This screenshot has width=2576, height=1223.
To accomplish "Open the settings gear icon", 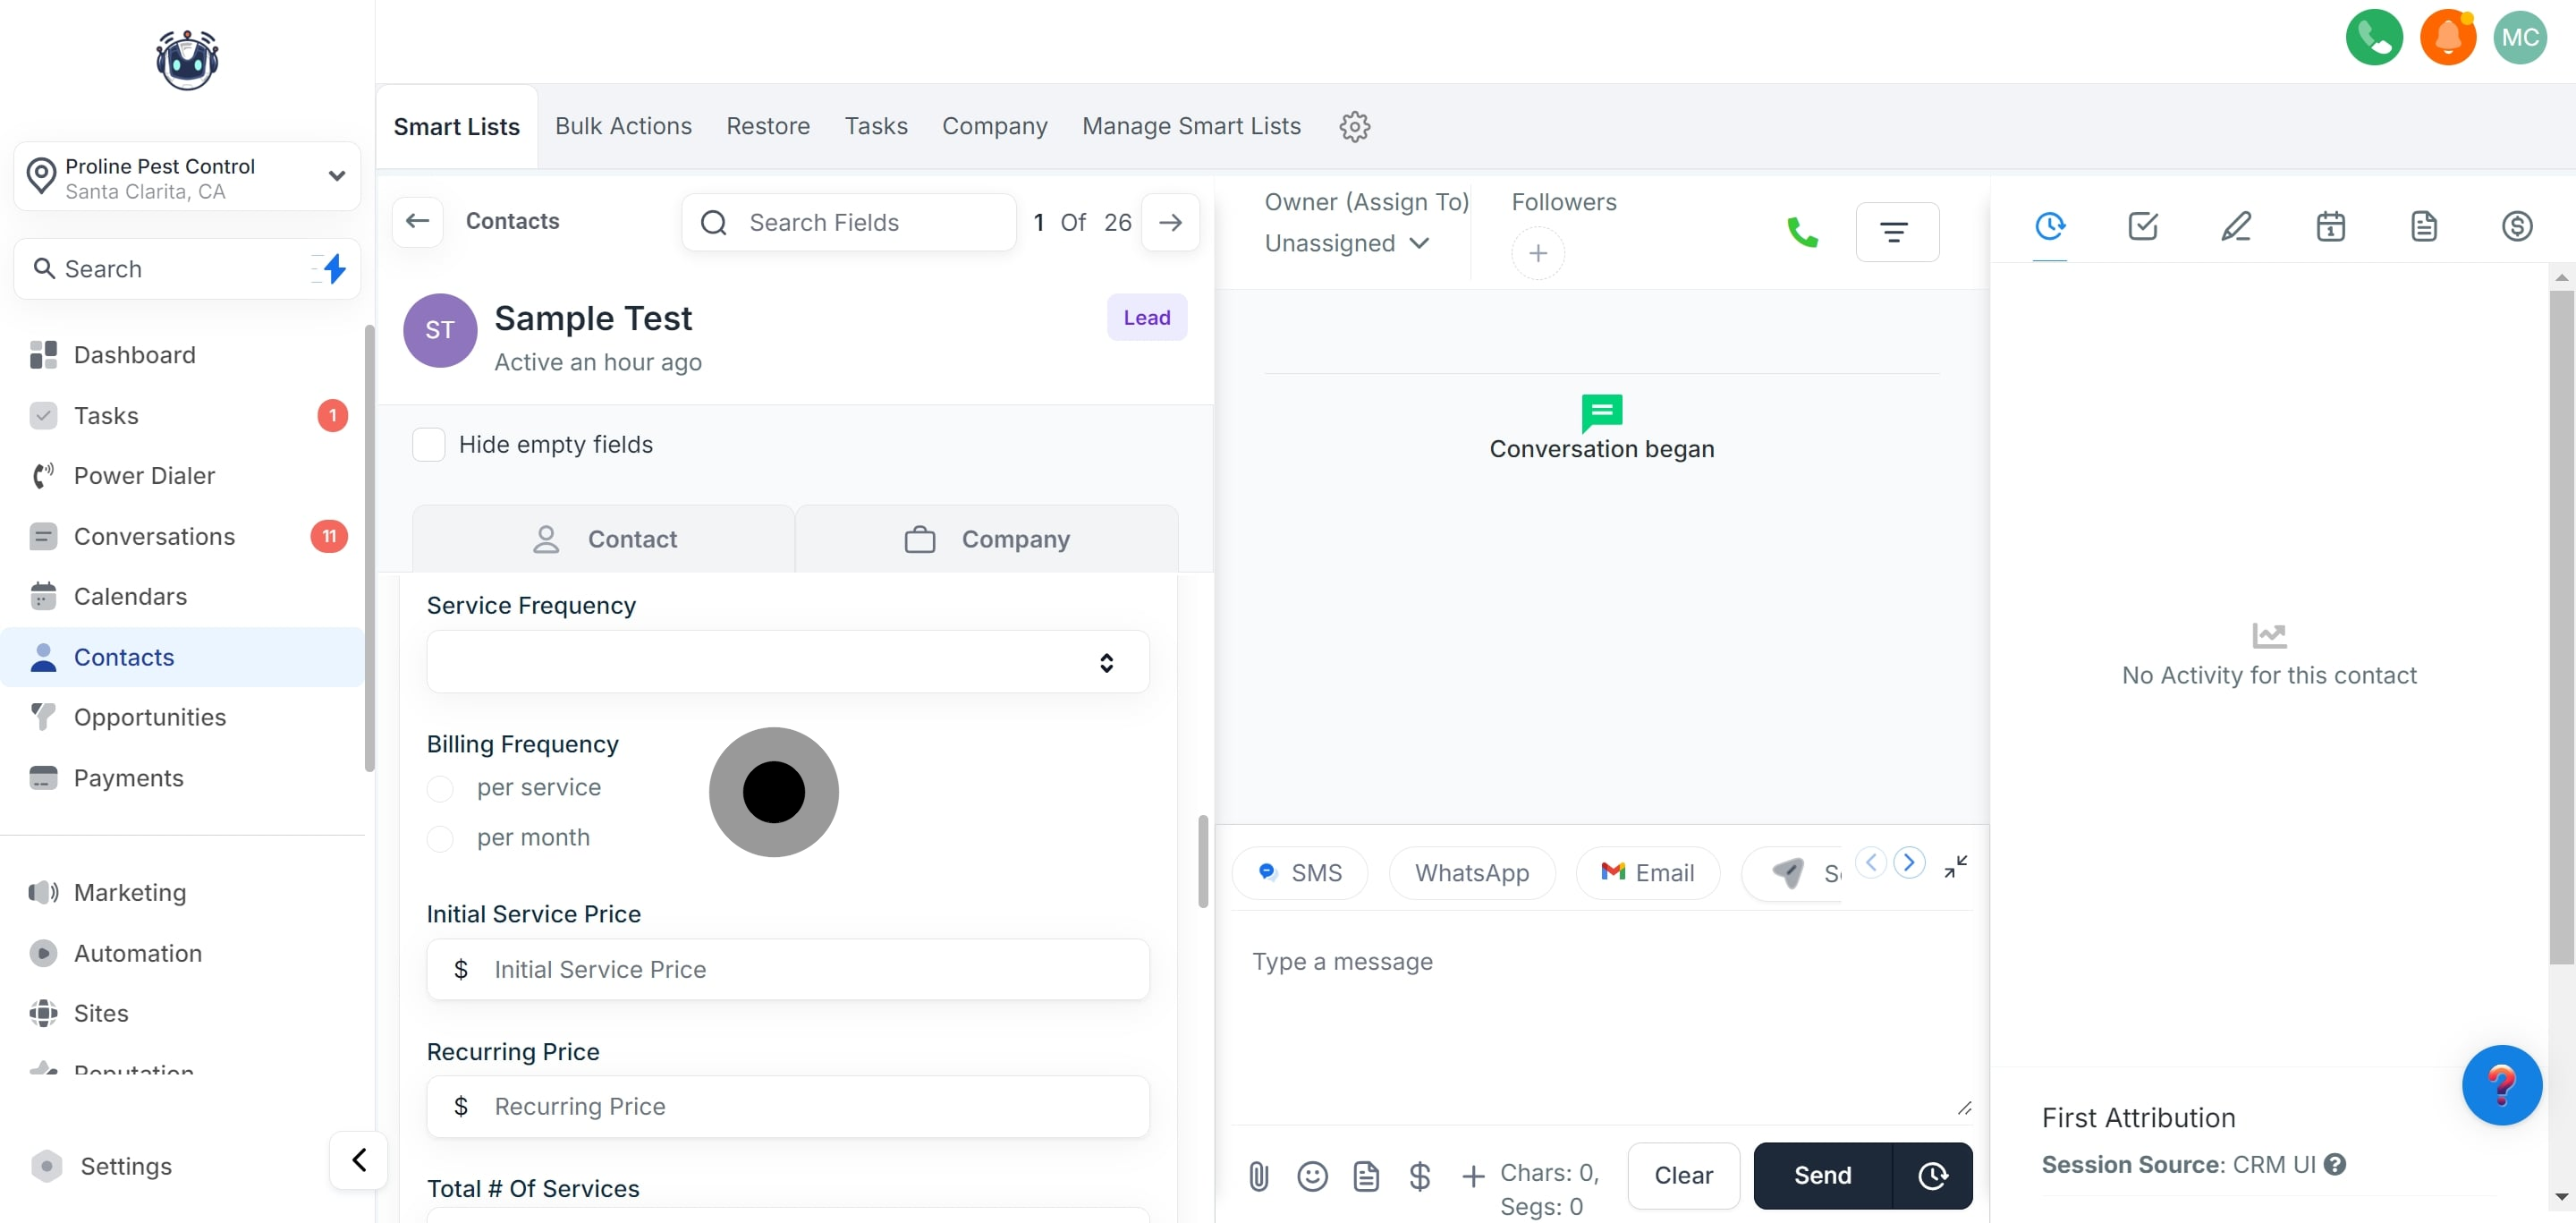I will pos(1354,126).
